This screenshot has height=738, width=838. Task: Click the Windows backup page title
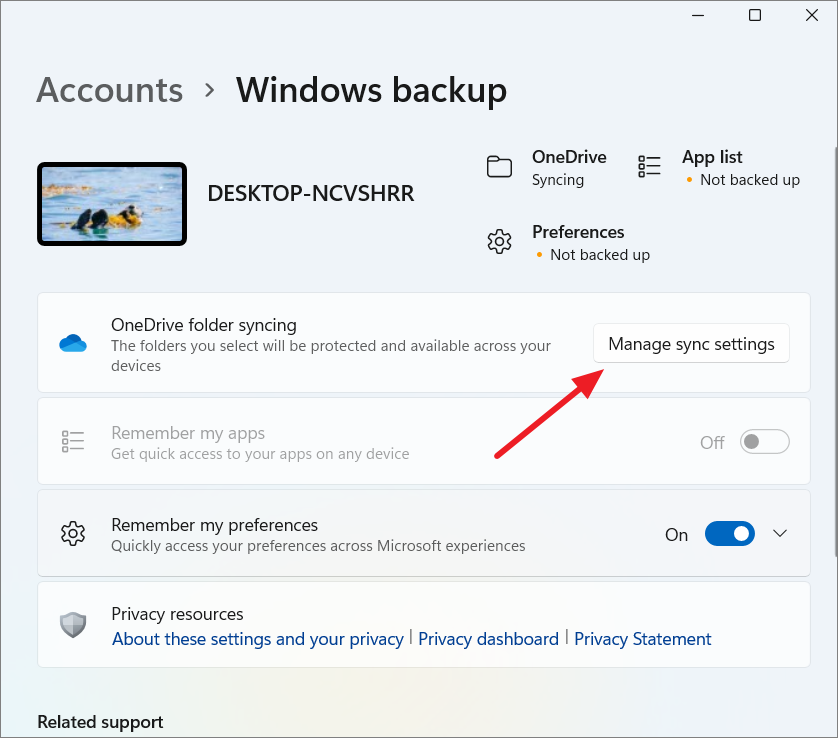pyautogui.click(x=371, y=90)
